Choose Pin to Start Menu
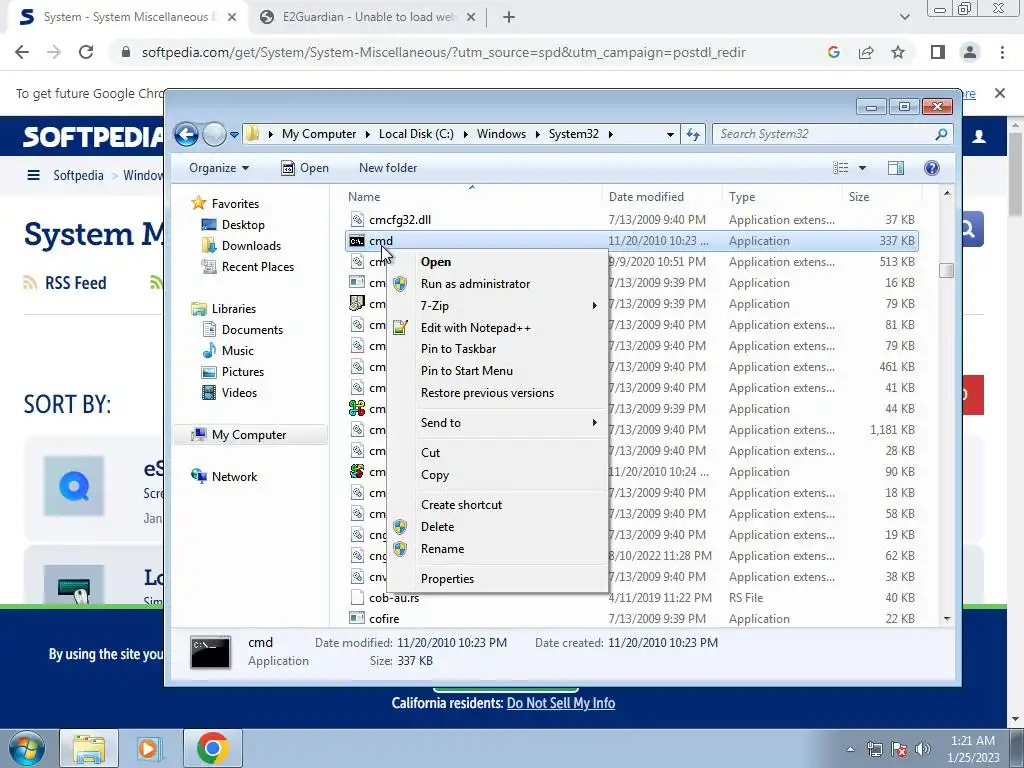Viewport: 1024px width, 768px height. (467, 371)
